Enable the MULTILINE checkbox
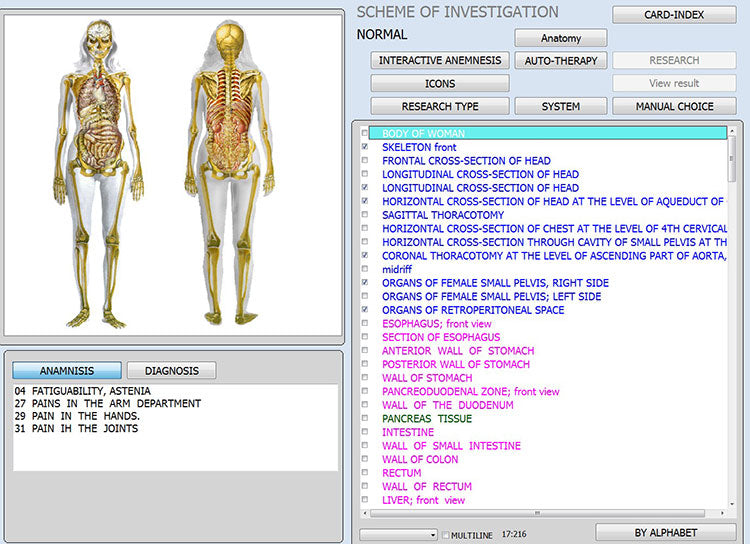Viewport: 750px width, 544px height. click(x=446, y=535)
